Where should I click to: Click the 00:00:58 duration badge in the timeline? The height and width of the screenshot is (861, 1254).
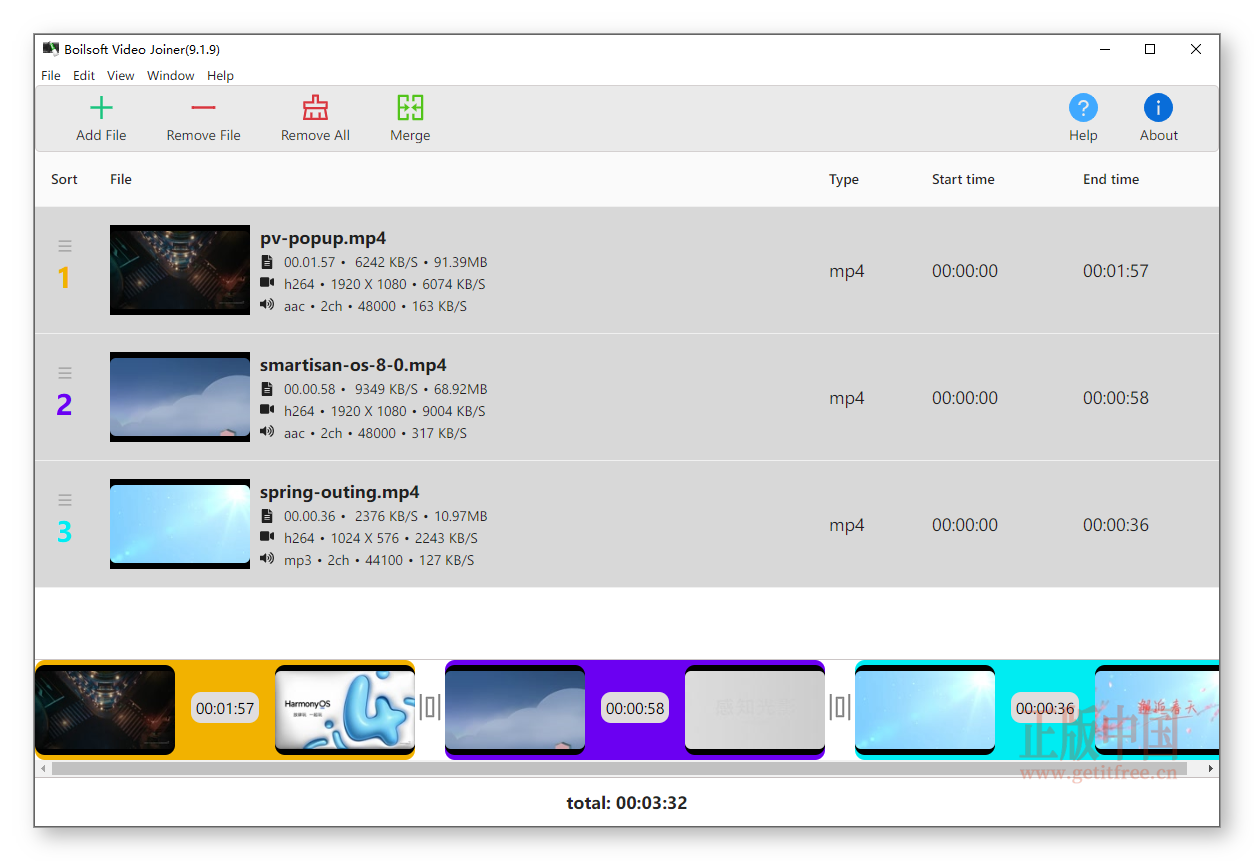point(635,708)
